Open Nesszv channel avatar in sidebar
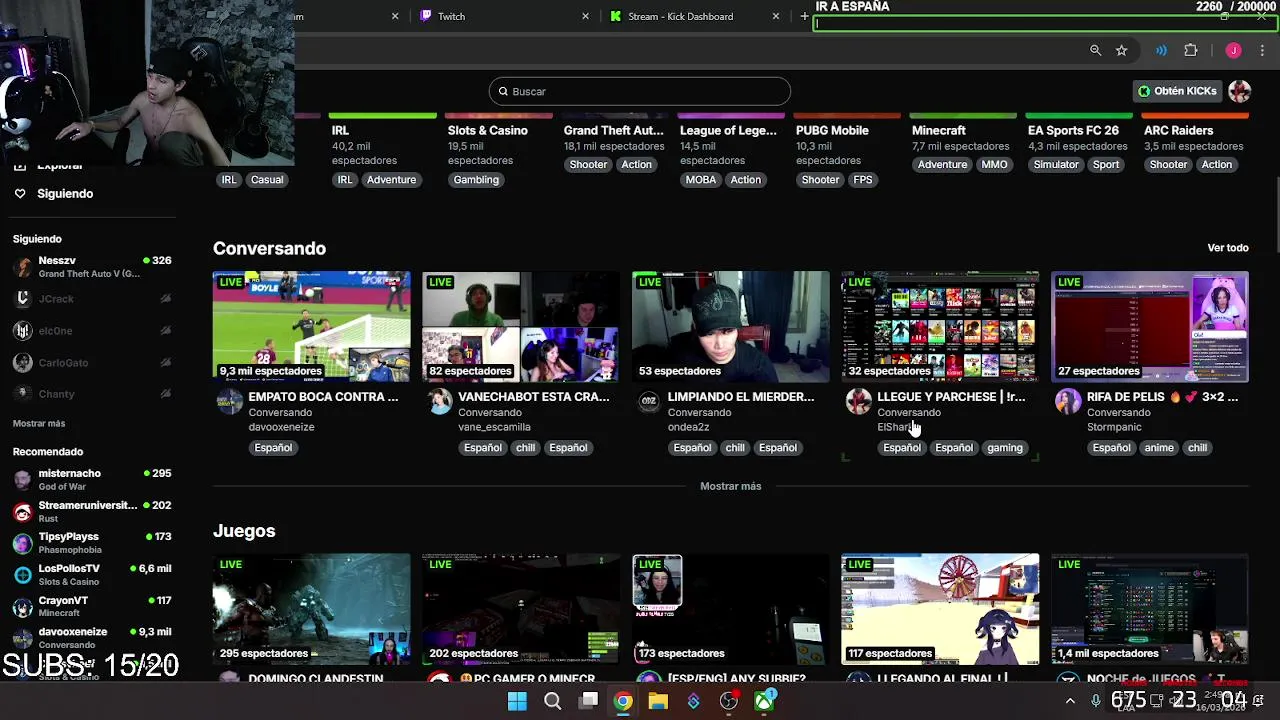1280x720 pixels. (x=23, y=267)
